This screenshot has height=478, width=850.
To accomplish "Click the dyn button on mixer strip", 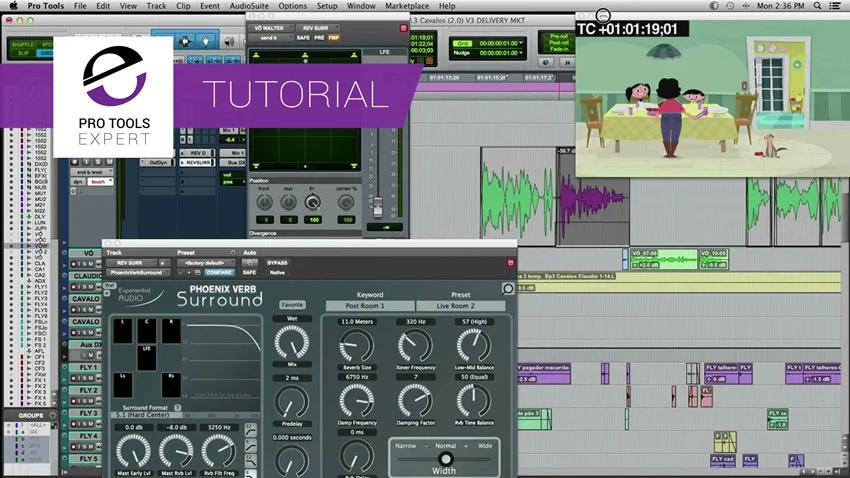I will (78, 182).
